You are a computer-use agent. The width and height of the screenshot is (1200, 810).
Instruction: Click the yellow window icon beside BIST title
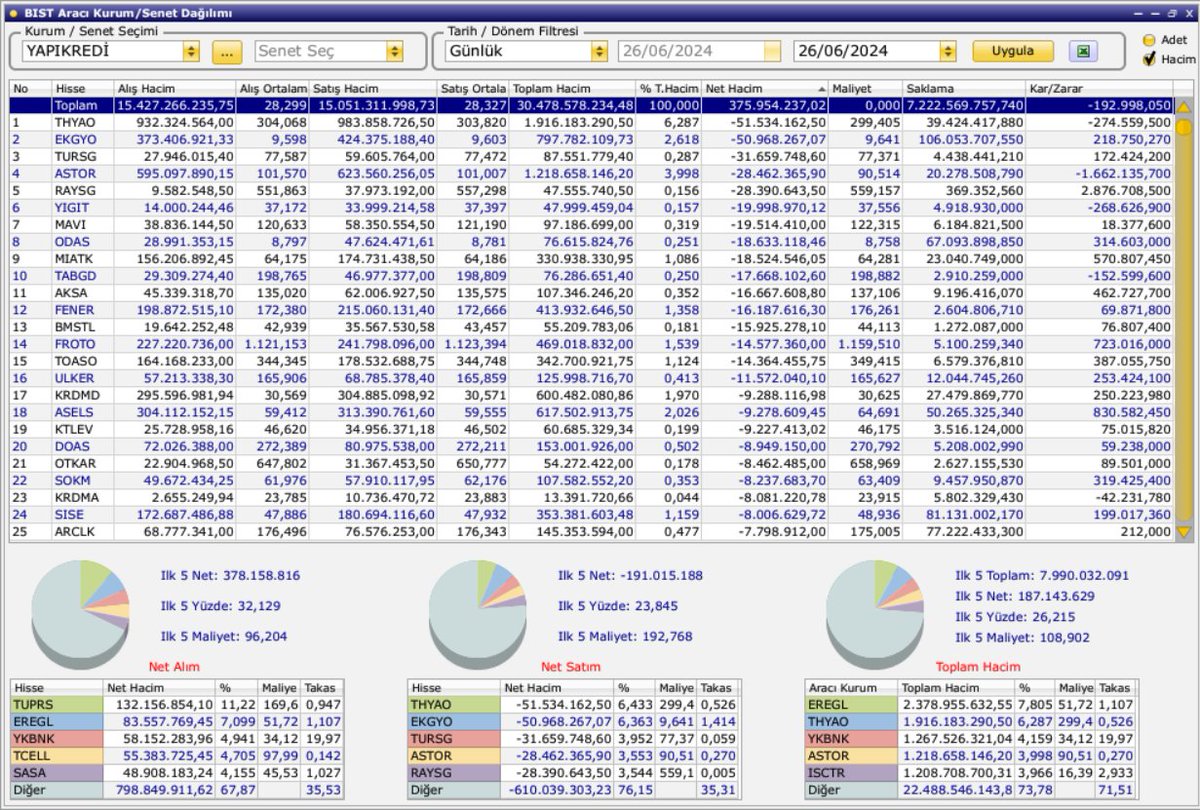pyautogui.click(x=11, y=12)
